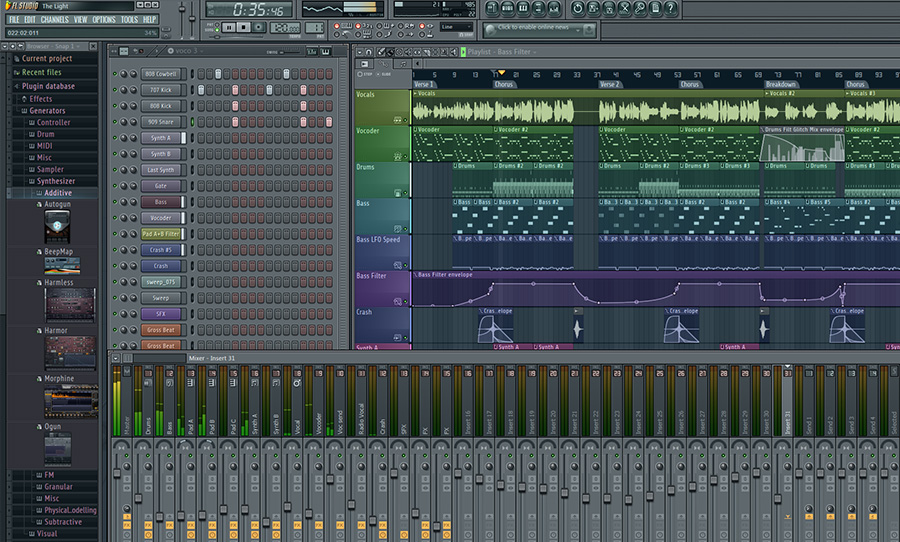Toggle the STEP edit mode radio in Playlist
Screen dimensions: 900x542
tap(360, 74)
